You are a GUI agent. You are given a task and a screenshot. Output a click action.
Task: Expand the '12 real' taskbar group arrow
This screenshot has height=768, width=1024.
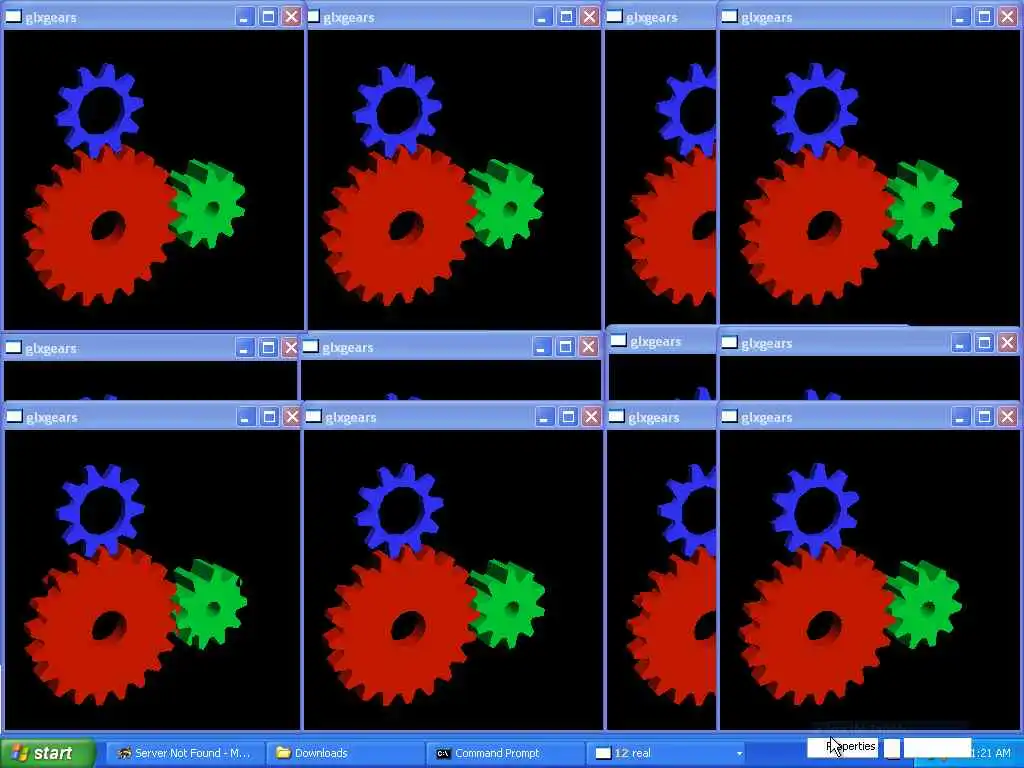point(739,754)
